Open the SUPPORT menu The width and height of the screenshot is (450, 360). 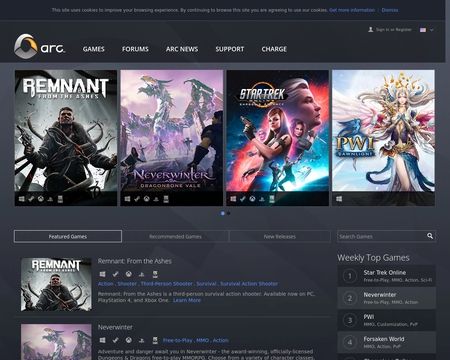[x=230, y=49]
